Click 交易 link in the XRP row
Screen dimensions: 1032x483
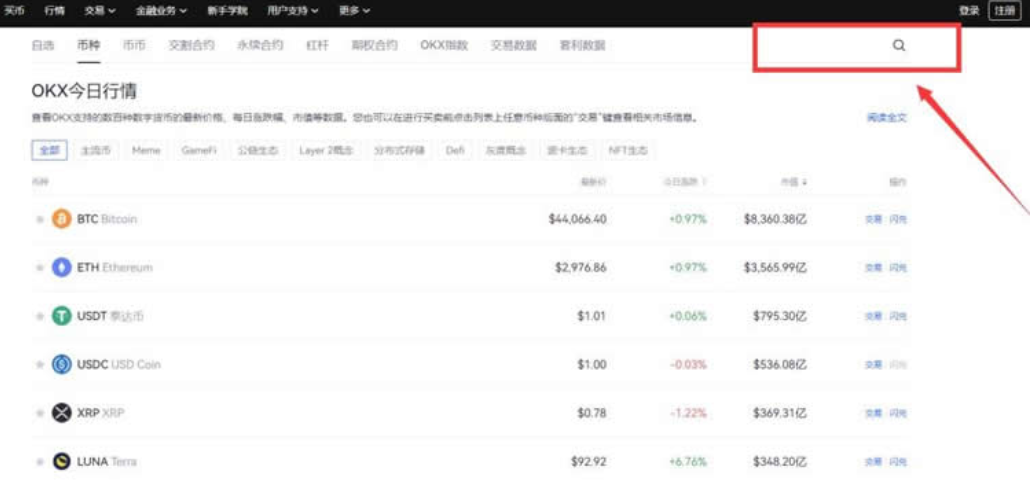tap(873, 413)
